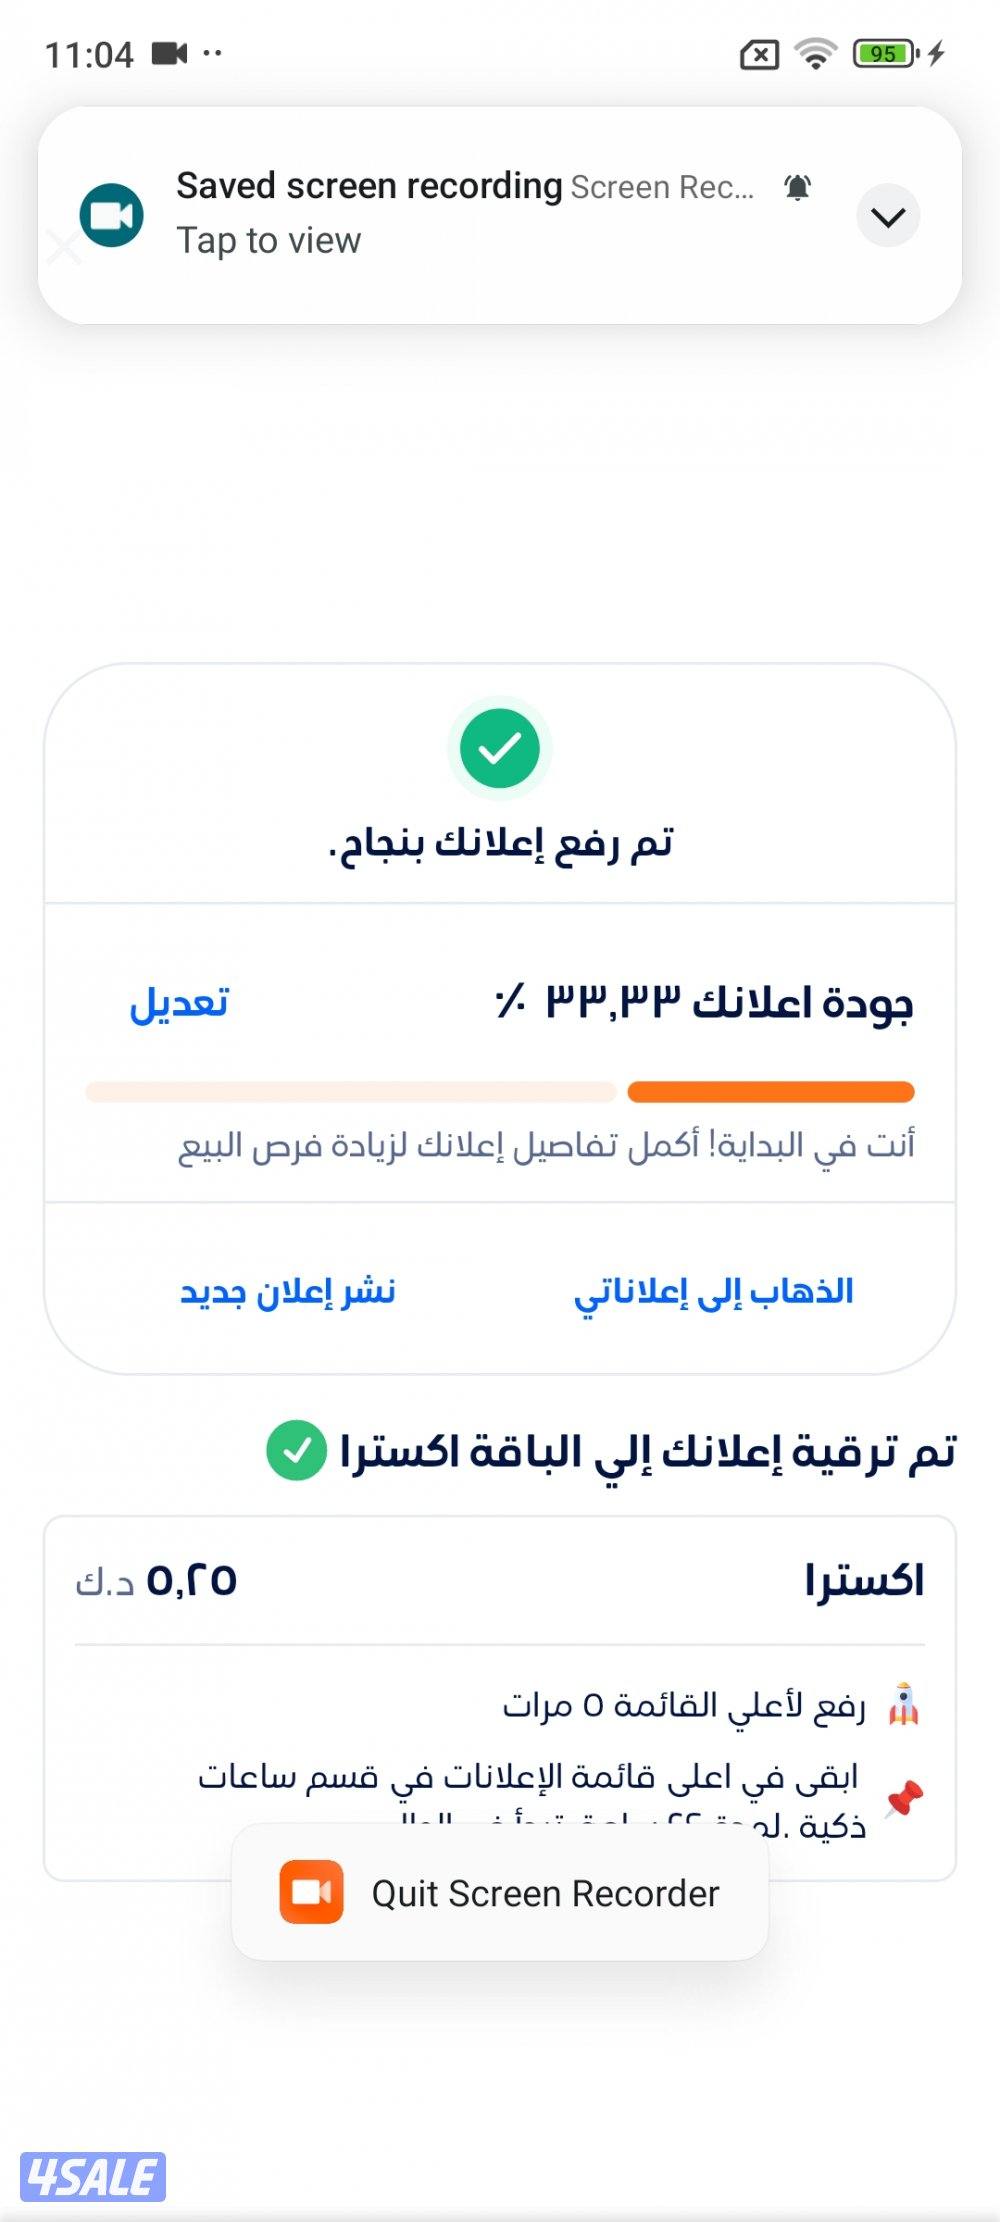Tap the notification bell alert icon
This screenshot has height=2222, width=1000.
point(797,187)
